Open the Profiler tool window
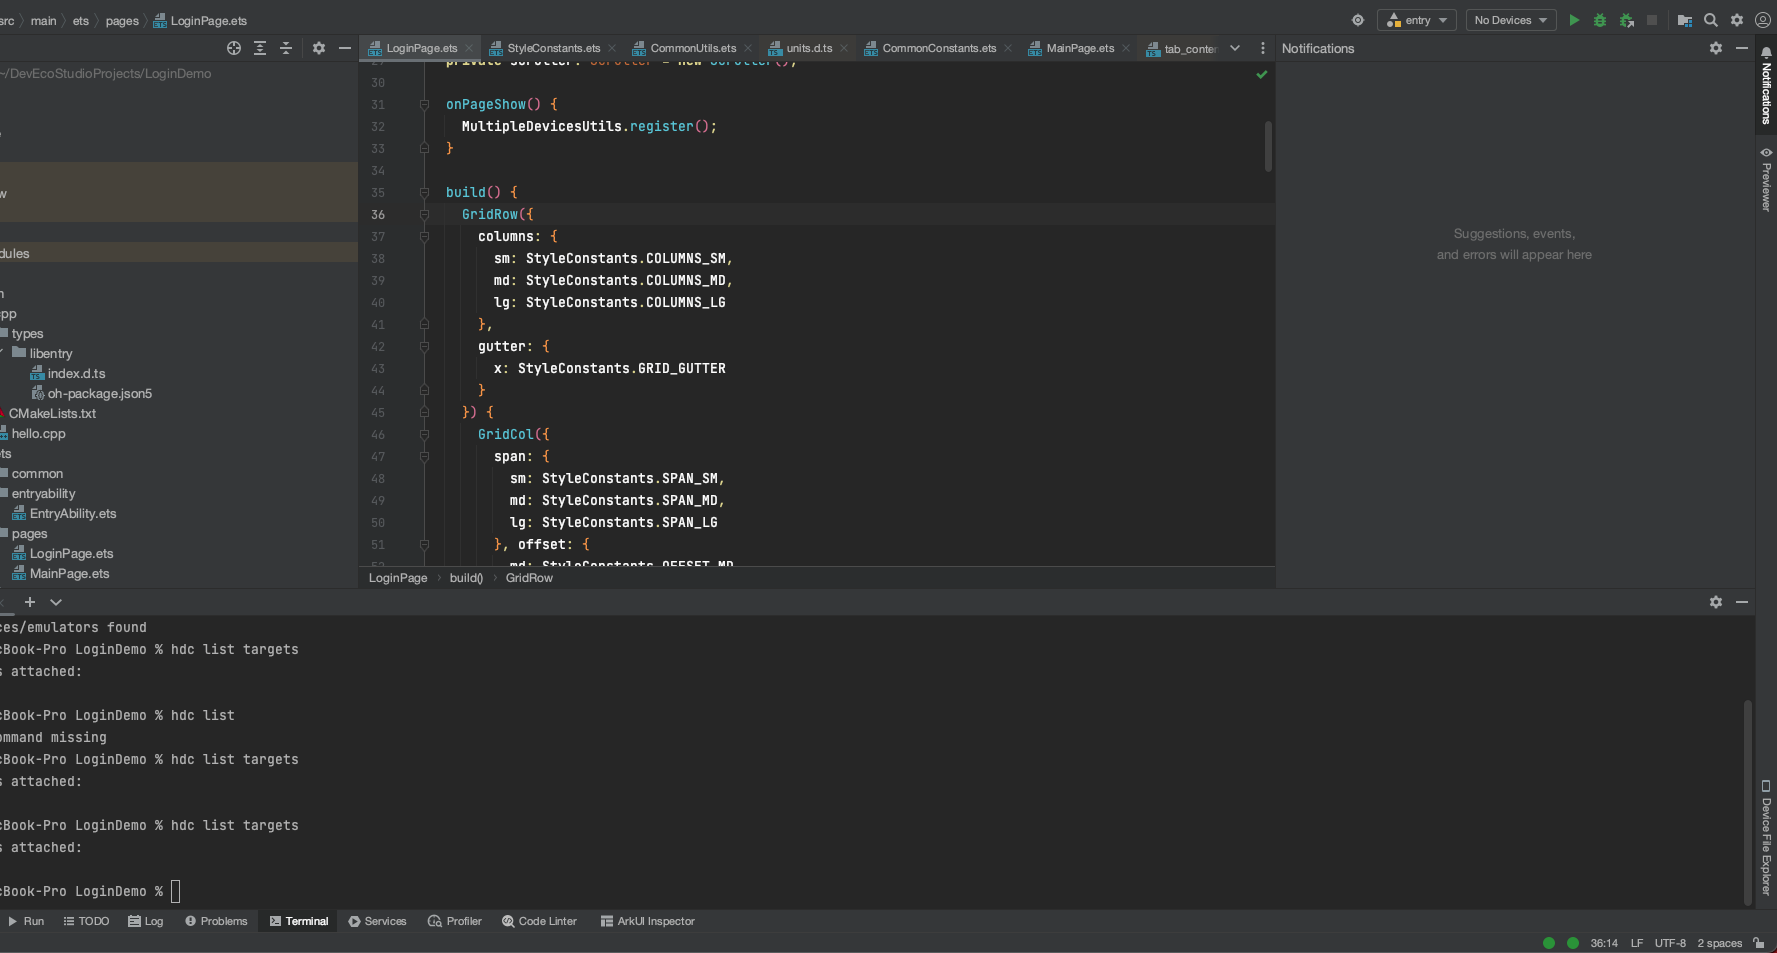Screen dimensions: 1777x953 455,921
